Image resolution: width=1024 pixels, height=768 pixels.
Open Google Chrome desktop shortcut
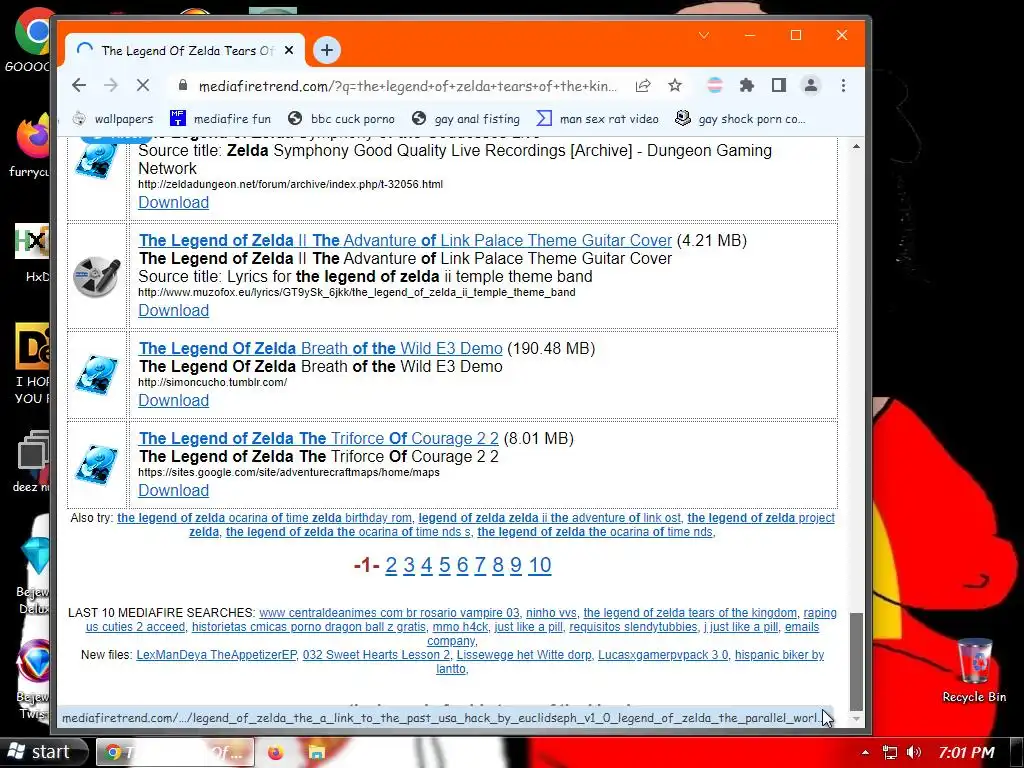[33, 40]
